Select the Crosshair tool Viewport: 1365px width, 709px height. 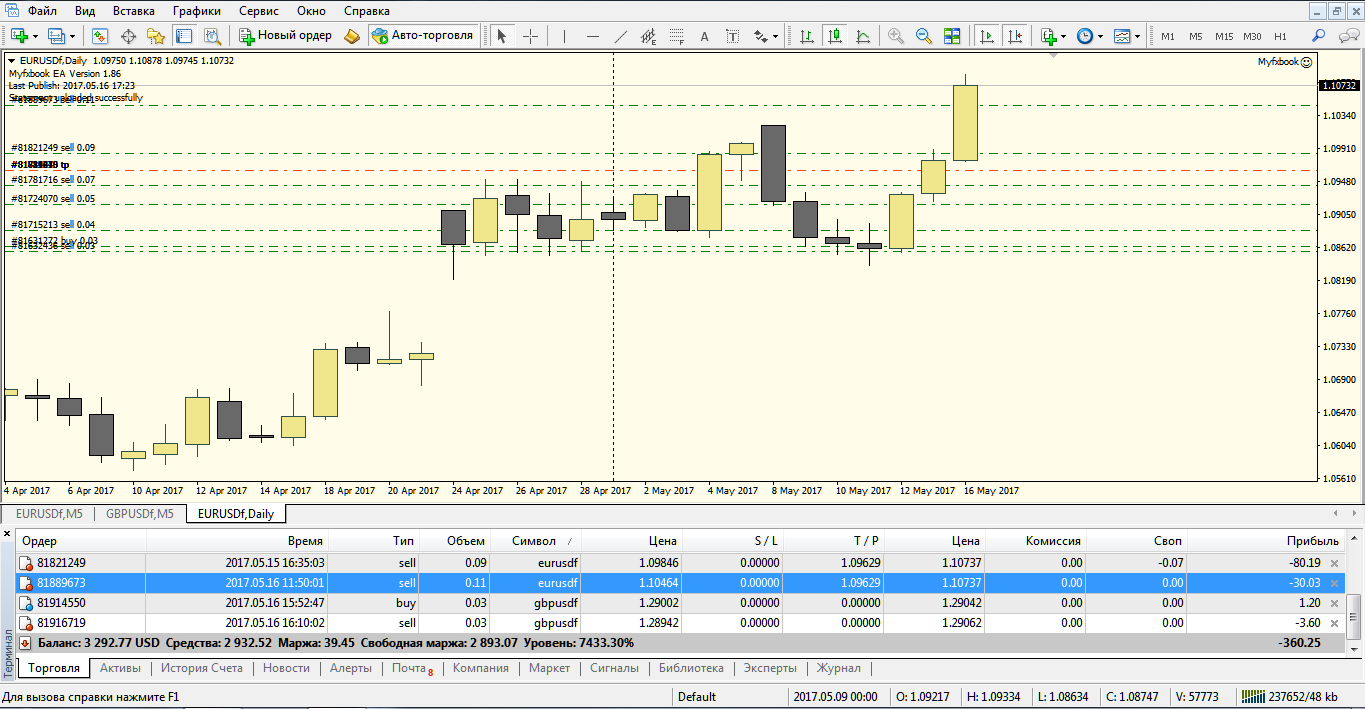(x=530, y=36)
